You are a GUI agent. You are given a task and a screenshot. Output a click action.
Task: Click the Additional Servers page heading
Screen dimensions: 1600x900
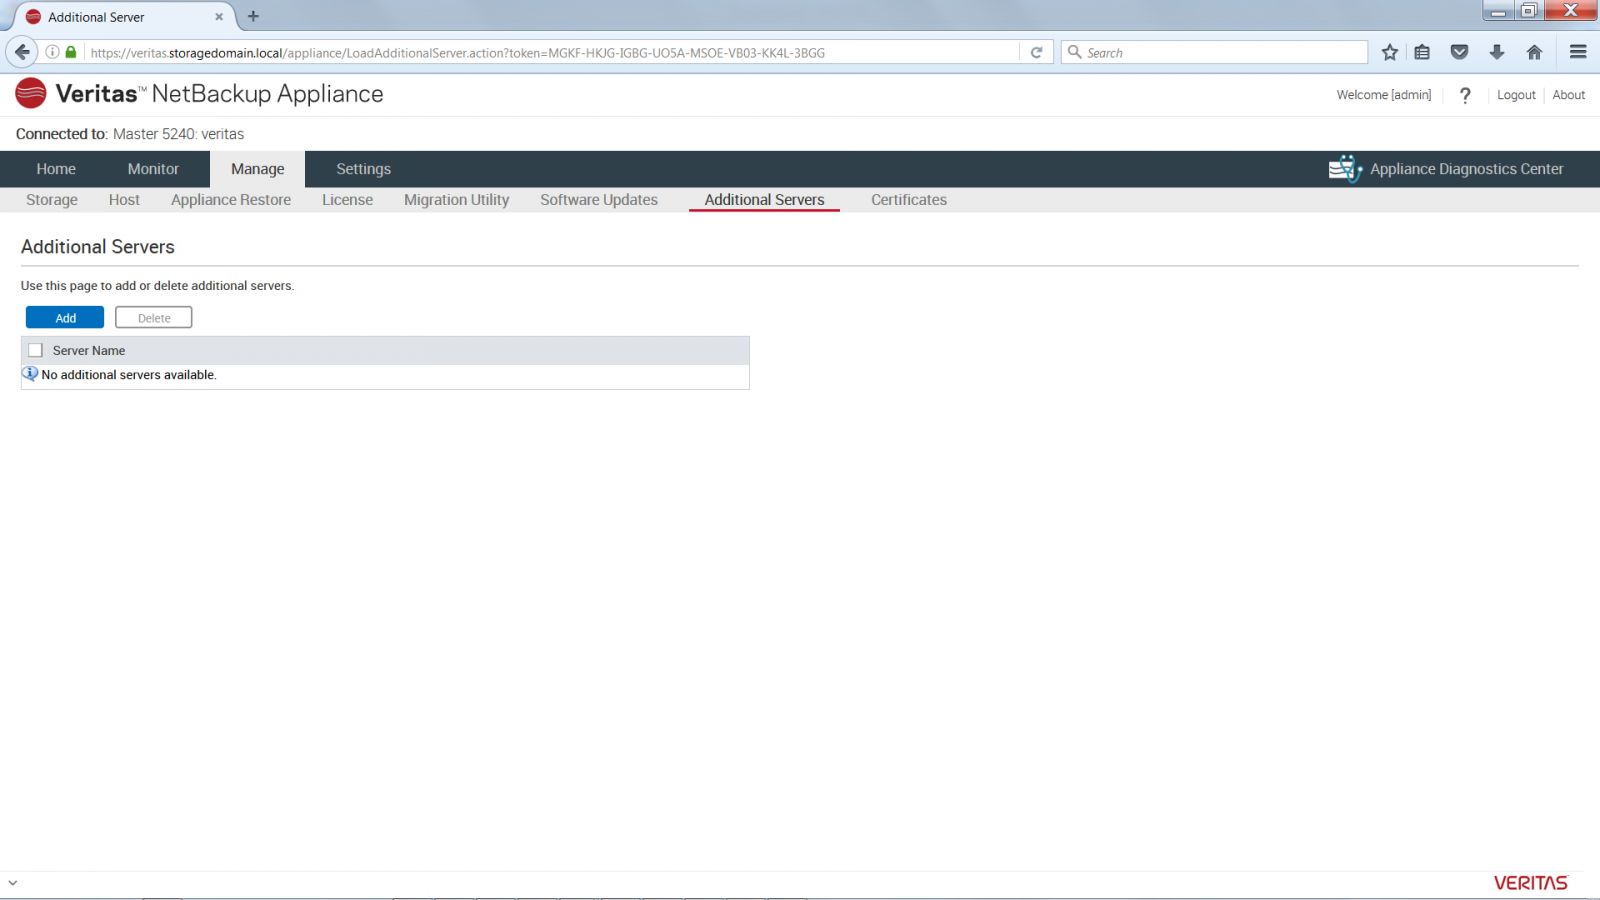click(98, 247)
